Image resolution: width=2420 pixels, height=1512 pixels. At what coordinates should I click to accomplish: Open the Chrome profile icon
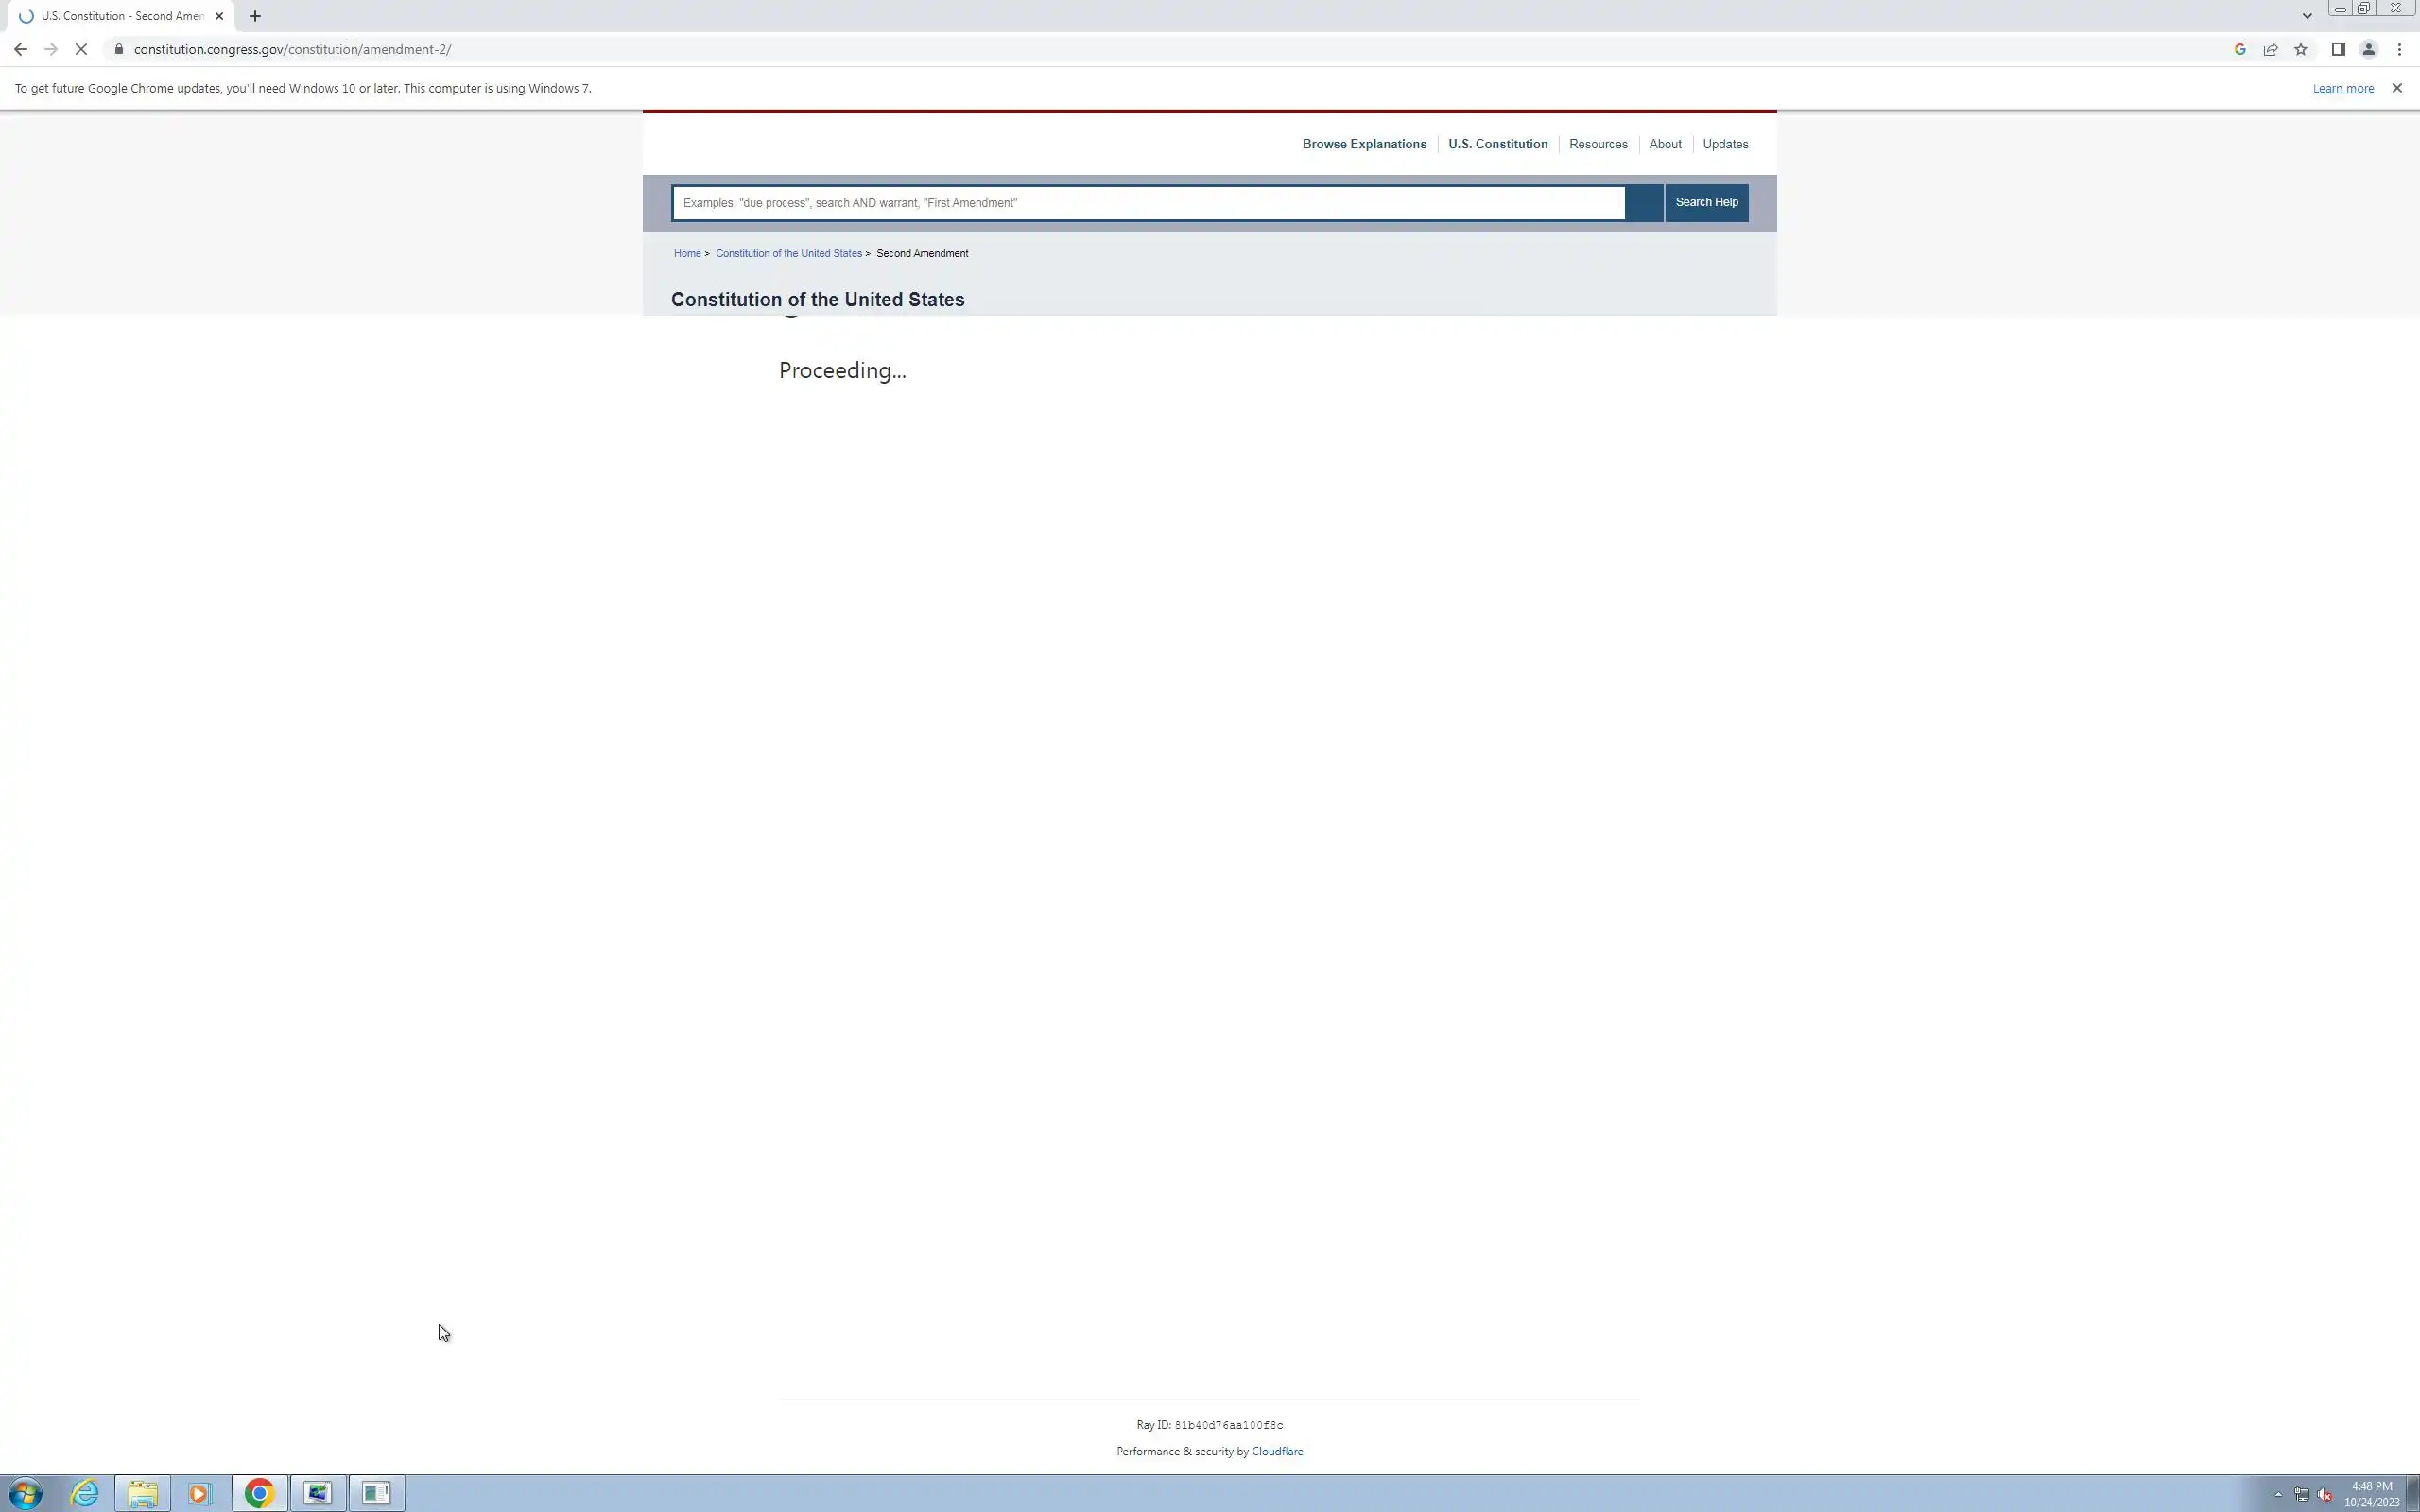2368,49
